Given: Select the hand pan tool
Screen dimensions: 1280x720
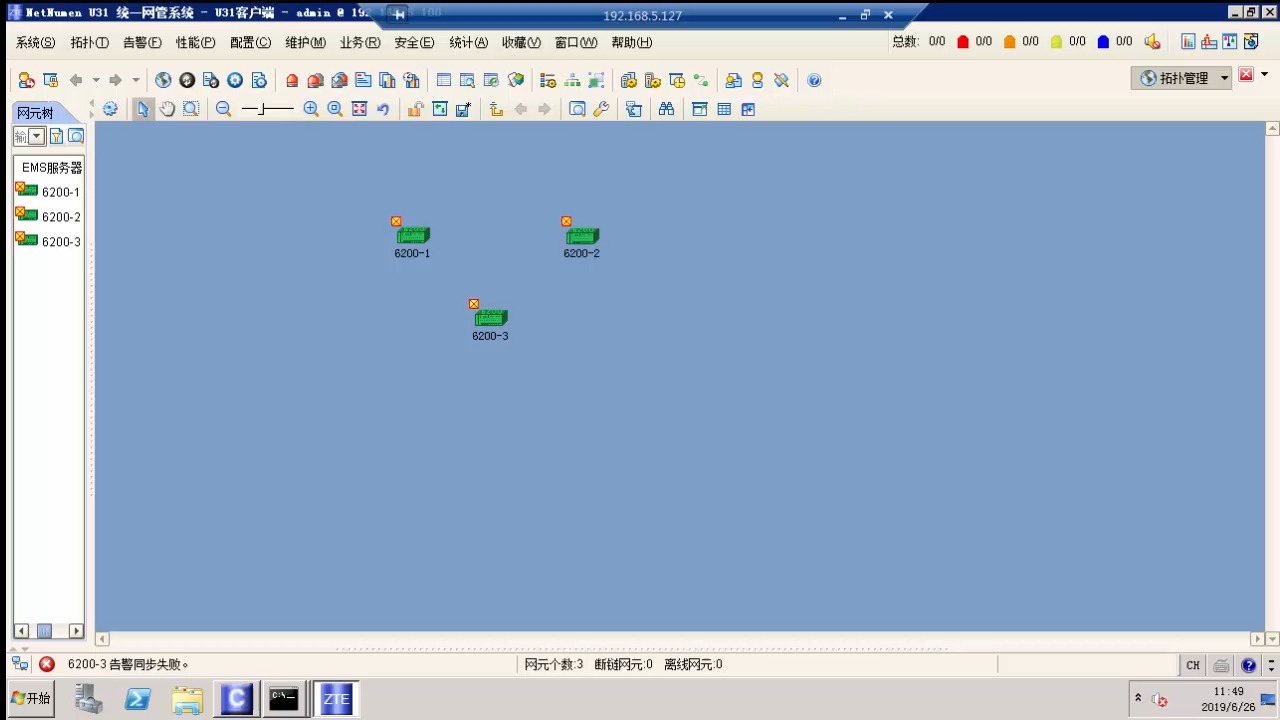Looking at the screenshot, I should point(167,109).
